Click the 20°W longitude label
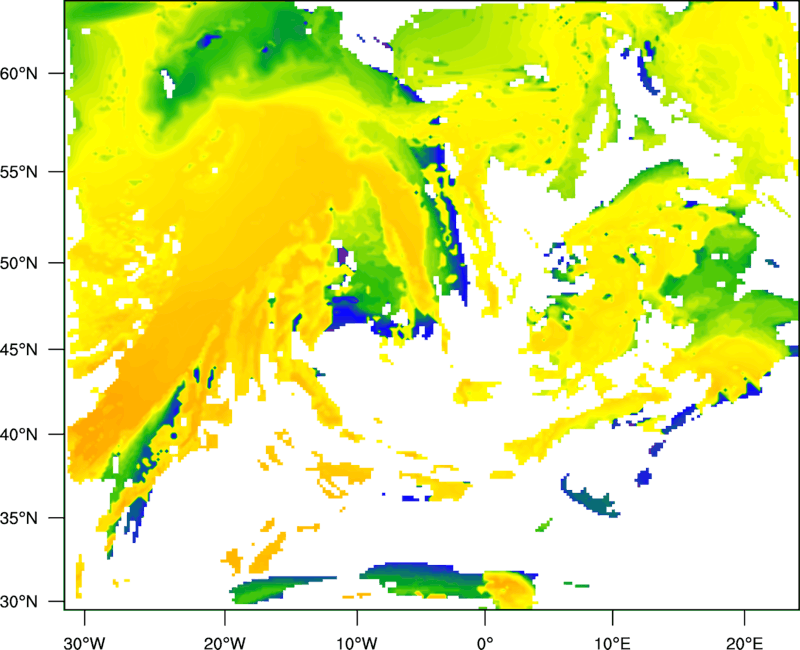 pyautogui.click(x=225, y=643)
